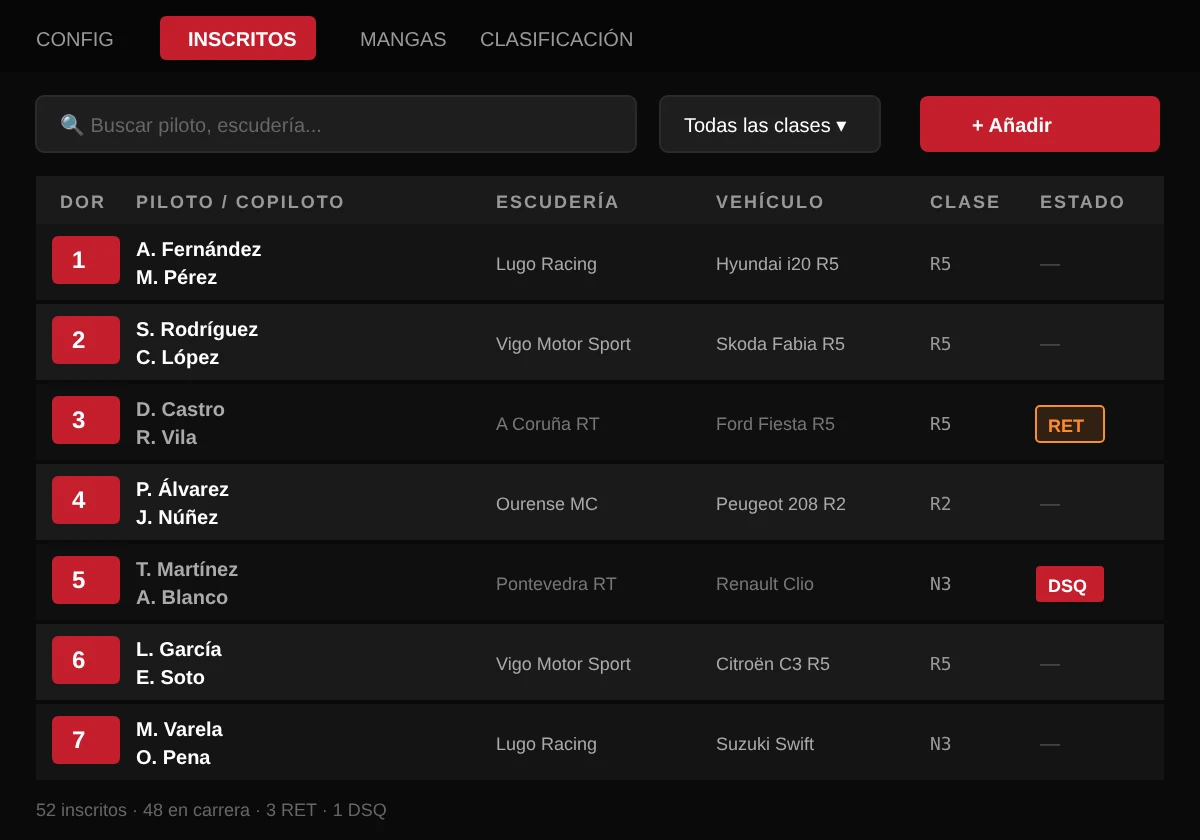This screenshot has height=840, width=1200.
Task: Click the Renault Clio vehicle cell
Action: pyautogui.click(x=765, y=584)
